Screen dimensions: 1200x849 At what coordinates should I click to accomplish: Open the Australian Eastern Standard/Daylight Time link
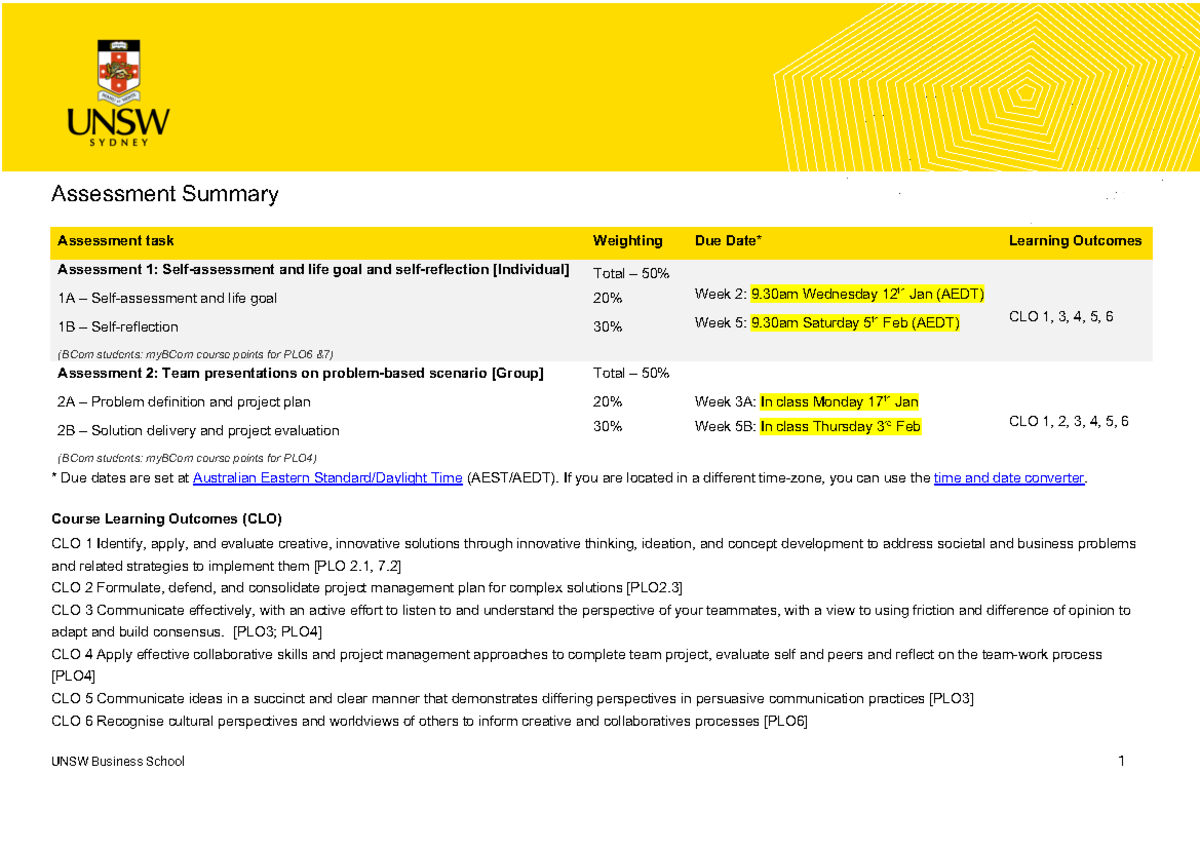327,478
